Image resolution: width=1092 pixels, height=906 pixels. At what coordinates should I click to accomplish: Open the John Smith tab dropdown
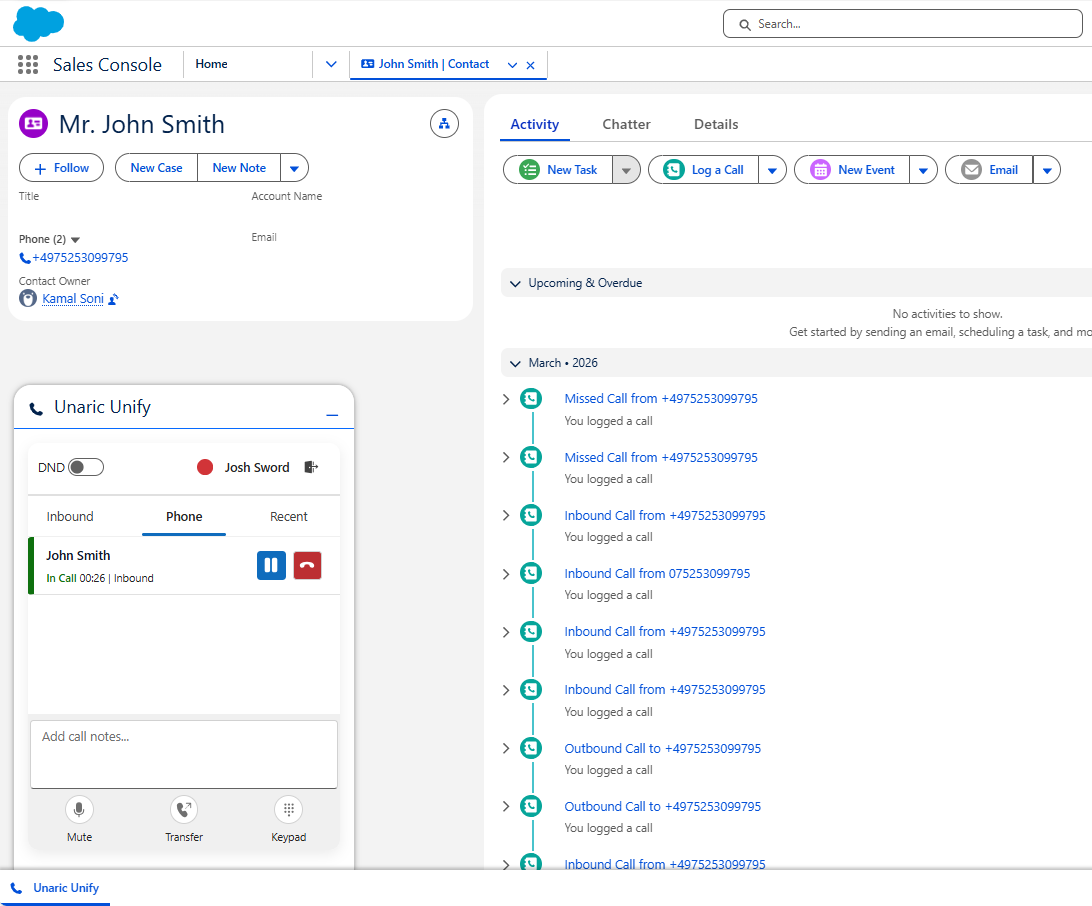[513, 65]
